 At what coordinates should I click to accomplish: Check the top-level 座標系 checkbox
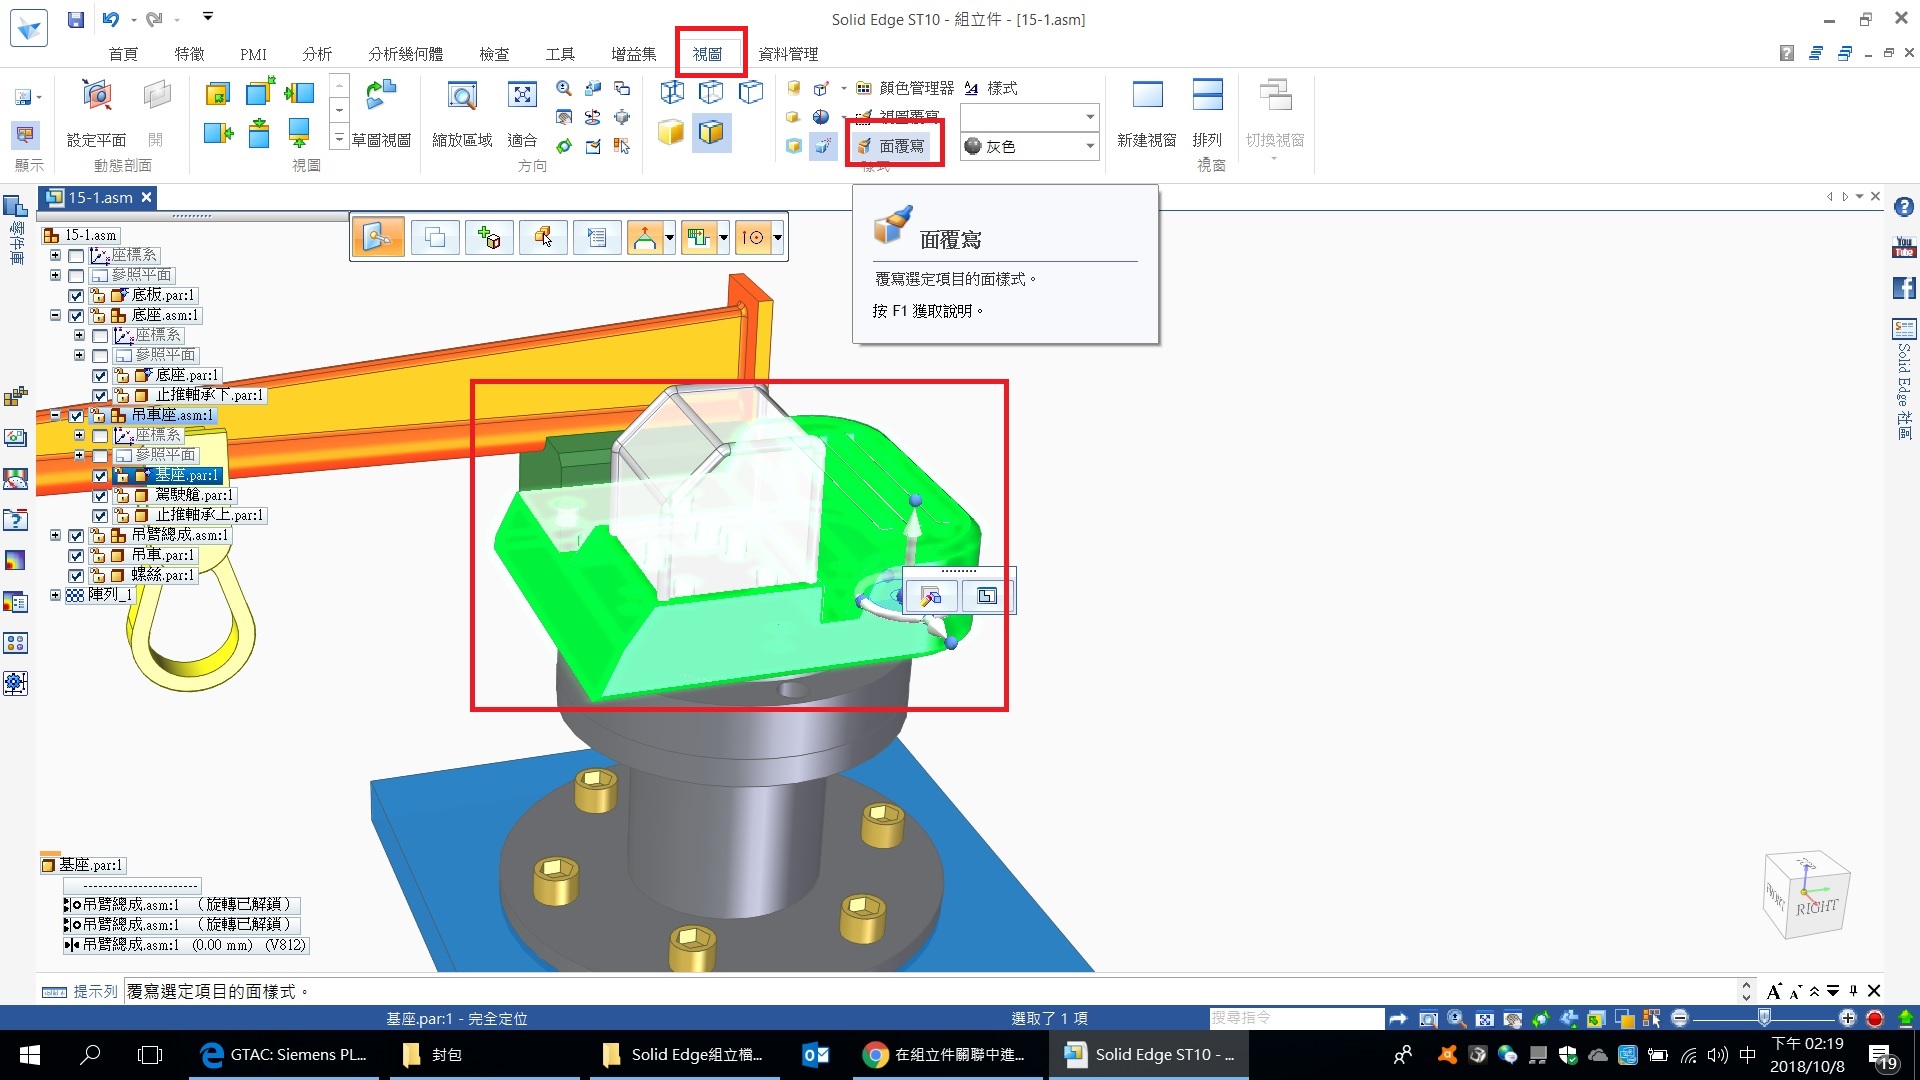click(76, 256)
